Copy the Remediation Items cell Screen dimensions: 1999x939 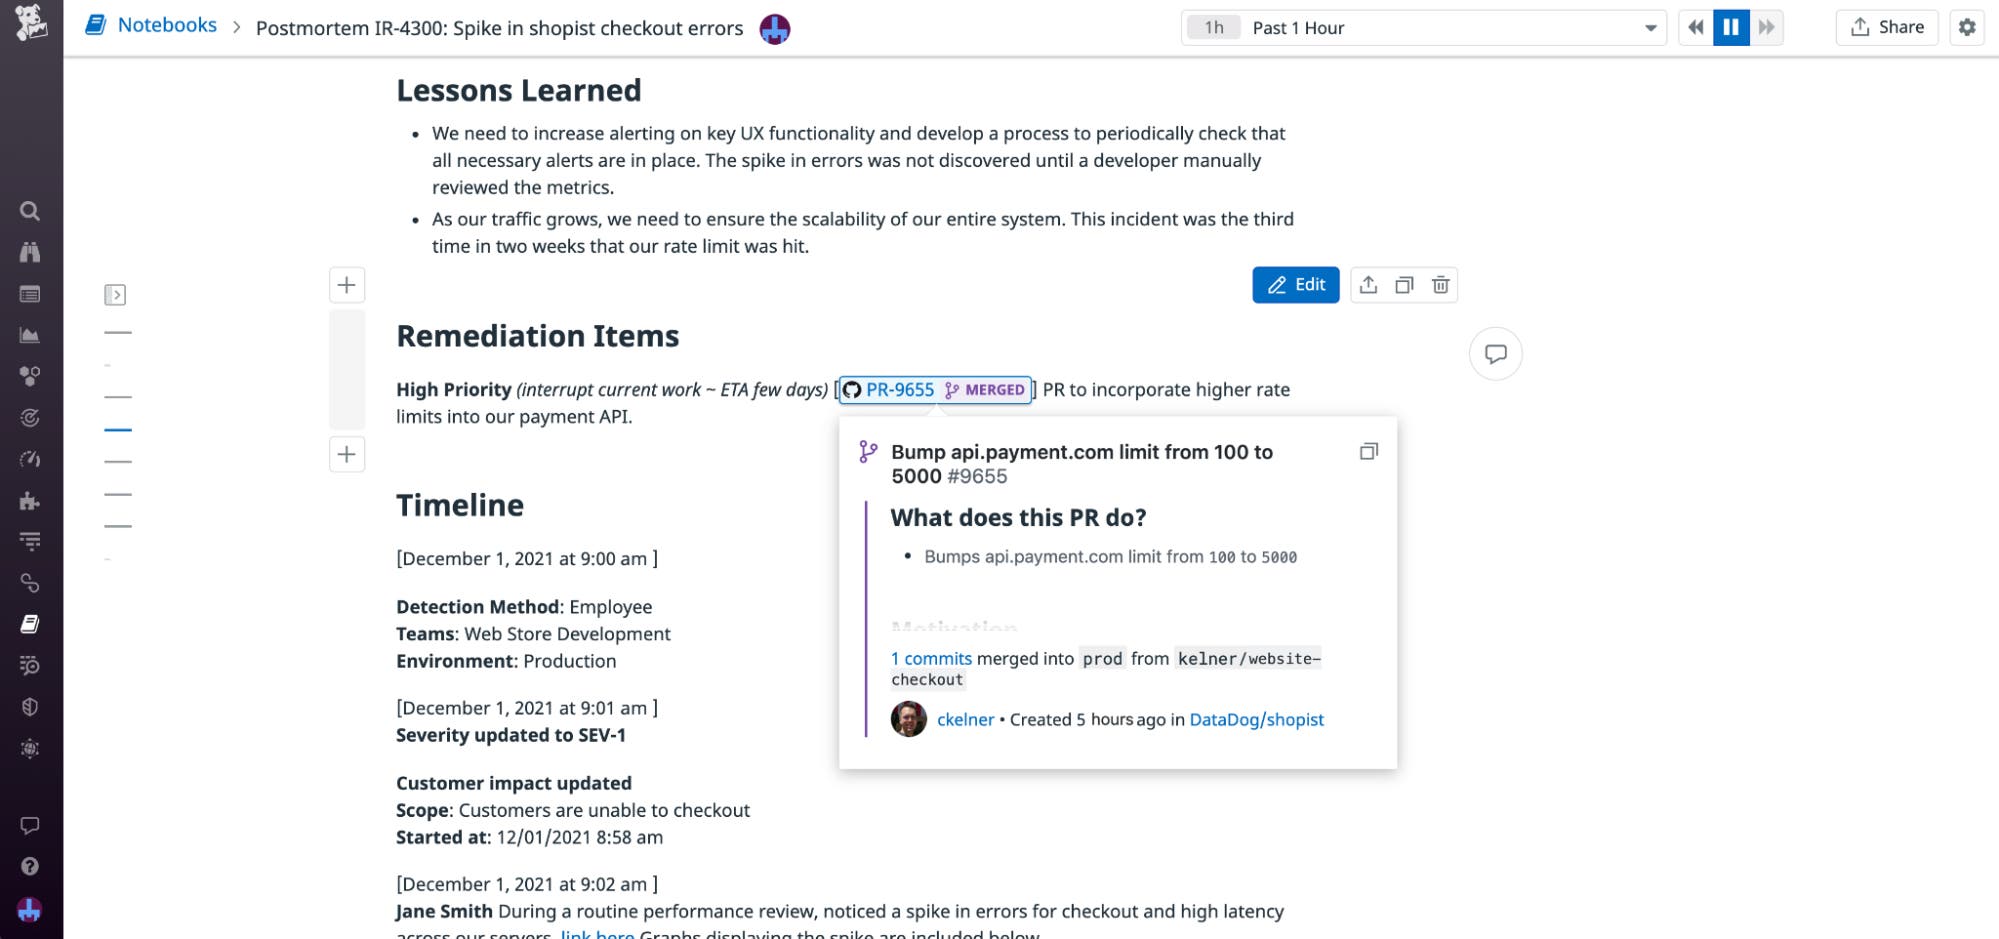(x=1404, y=284)
